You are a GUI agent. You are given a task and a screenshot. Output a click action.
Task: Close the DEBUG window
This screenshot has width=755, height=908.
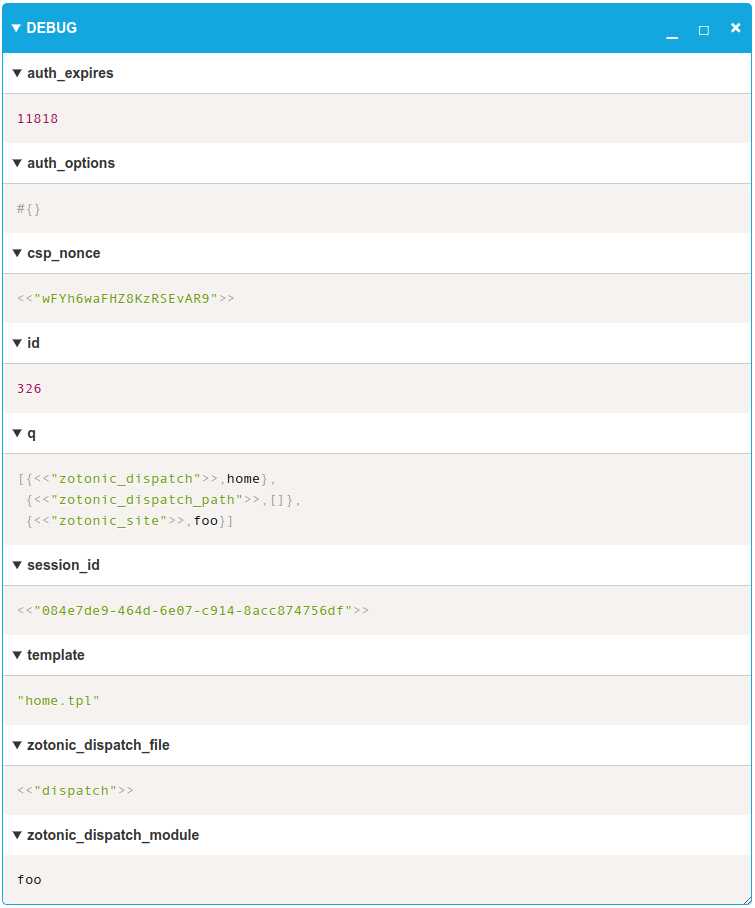click(735, 28)
